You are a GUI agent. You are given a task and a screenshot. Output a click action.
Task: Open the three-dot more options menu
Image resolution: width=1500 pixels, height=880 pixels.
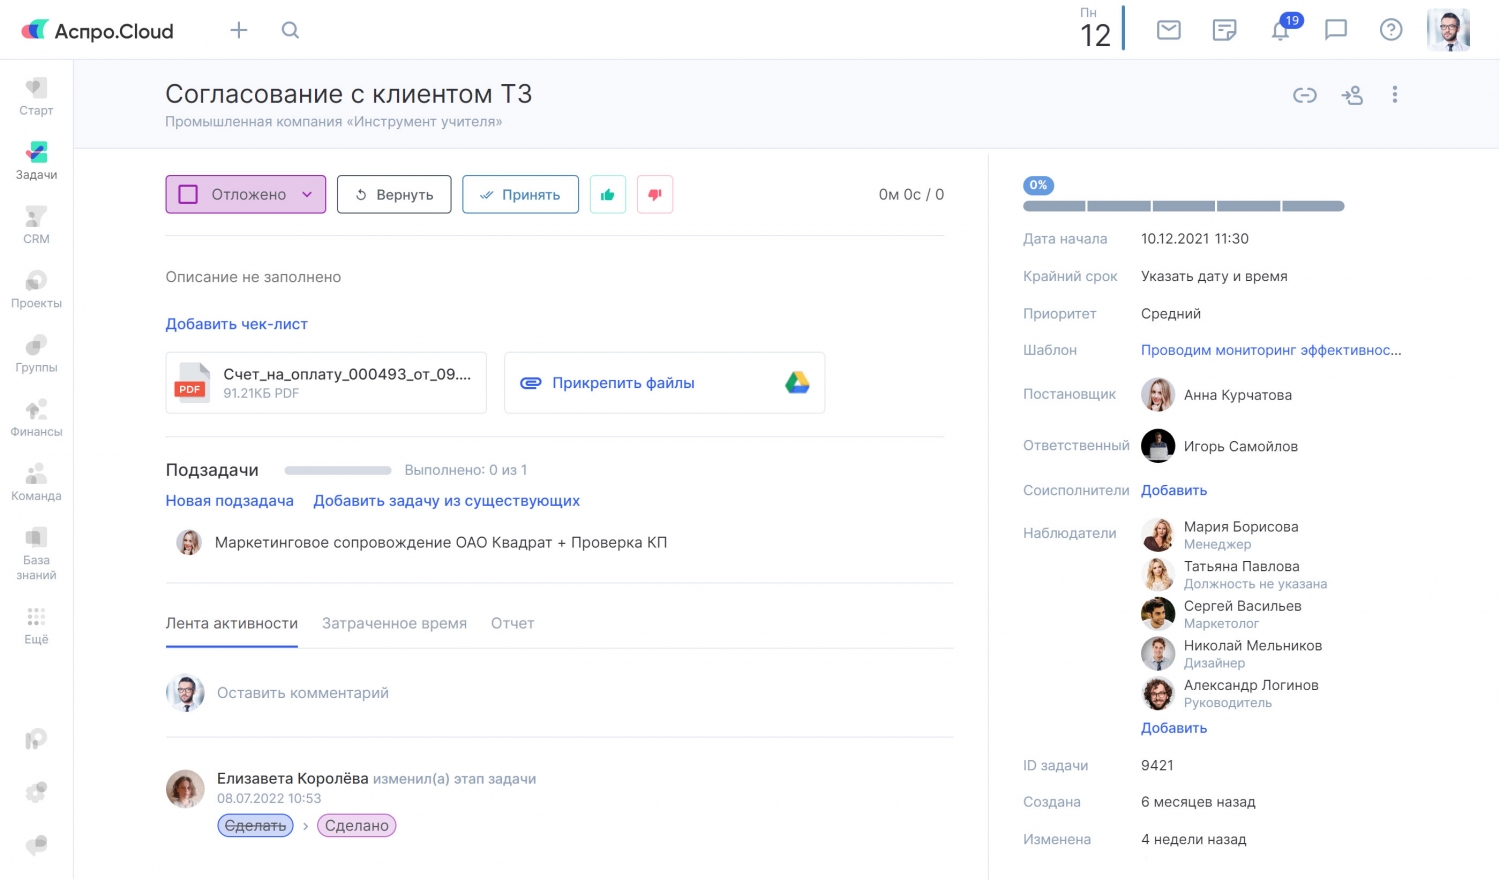(1394, 95)
